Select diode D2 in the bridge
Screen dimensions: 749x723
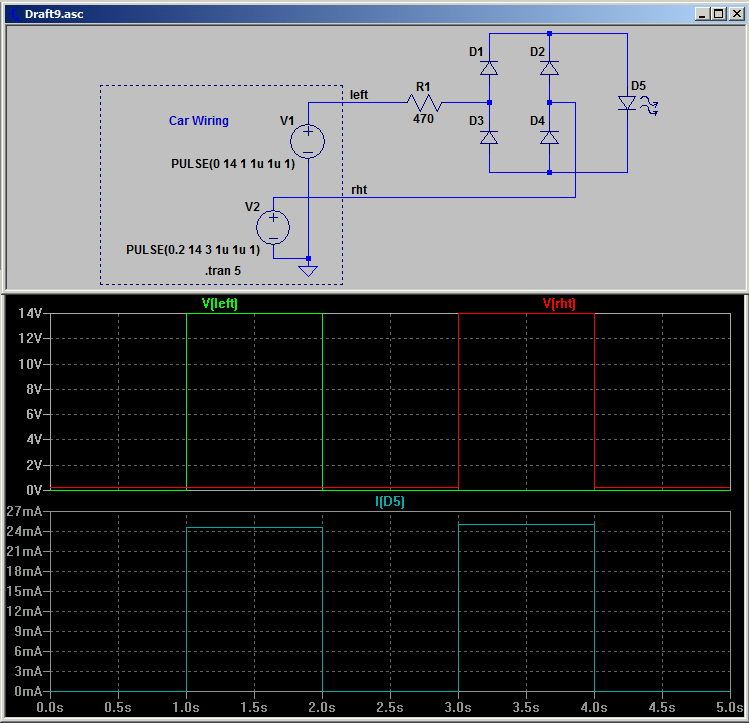point(549,68)
